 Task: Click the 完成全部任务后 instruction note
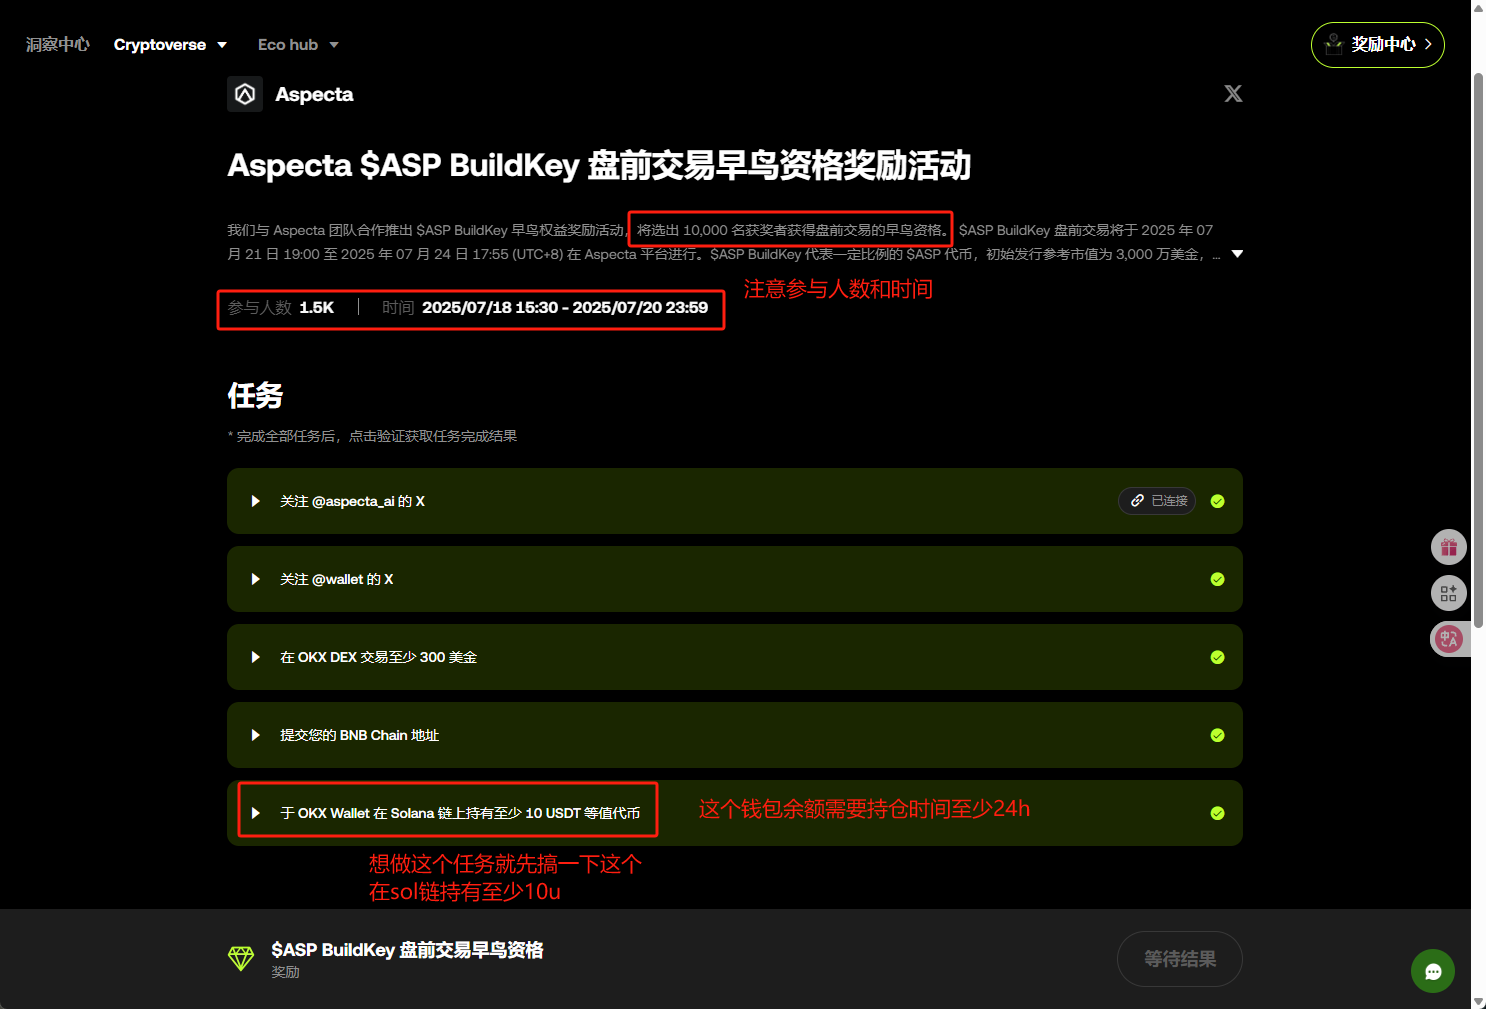(x=372, y=436)
